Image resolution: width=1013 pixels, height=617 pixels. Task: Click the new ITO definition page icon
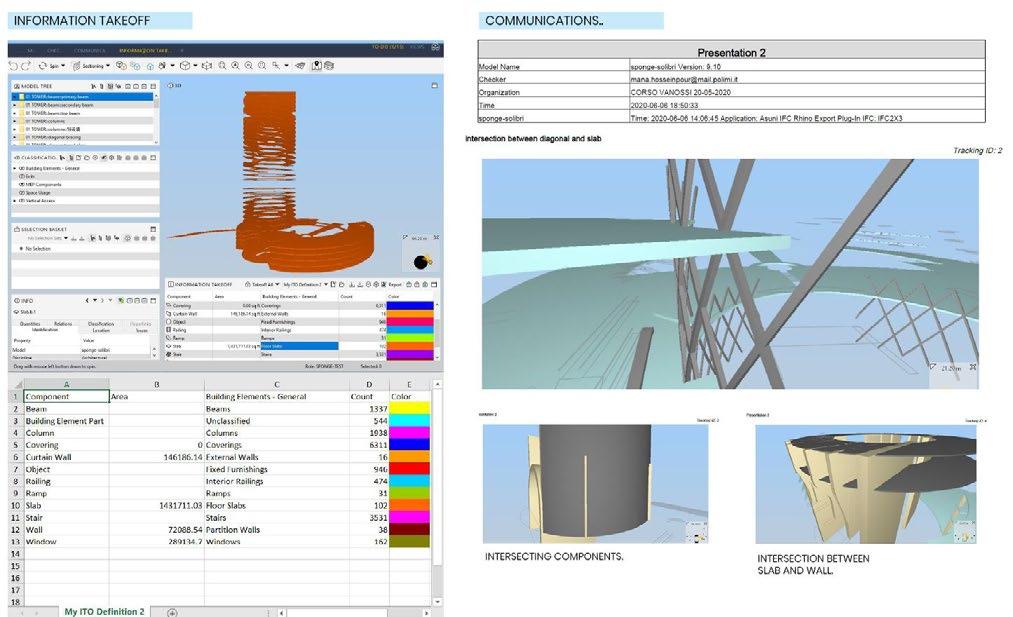click(x=333, y=284)
